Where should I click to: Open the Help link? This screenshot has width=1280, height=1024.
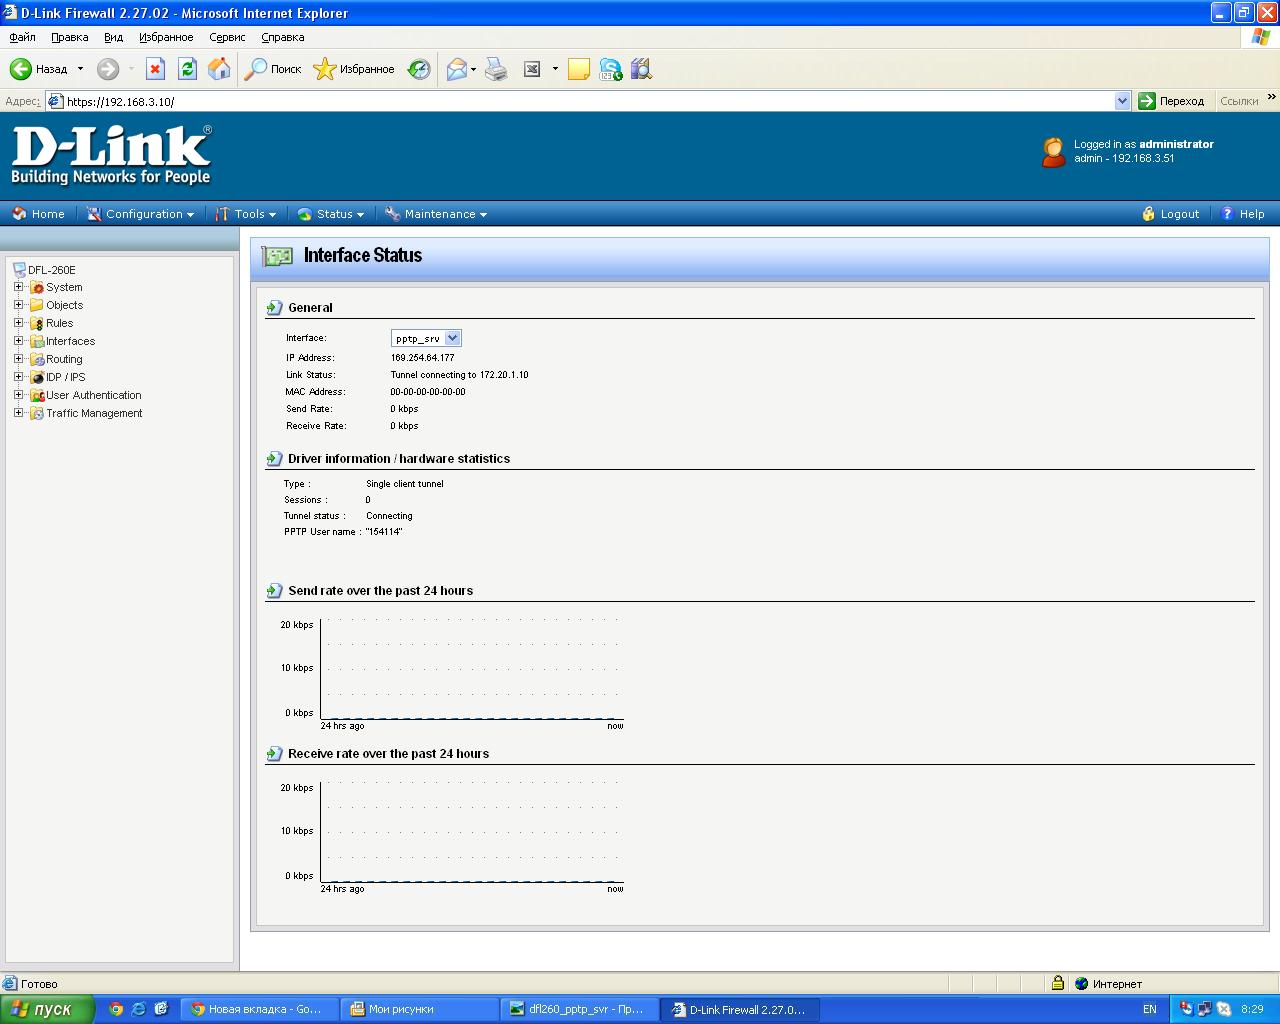[1242, 214]
